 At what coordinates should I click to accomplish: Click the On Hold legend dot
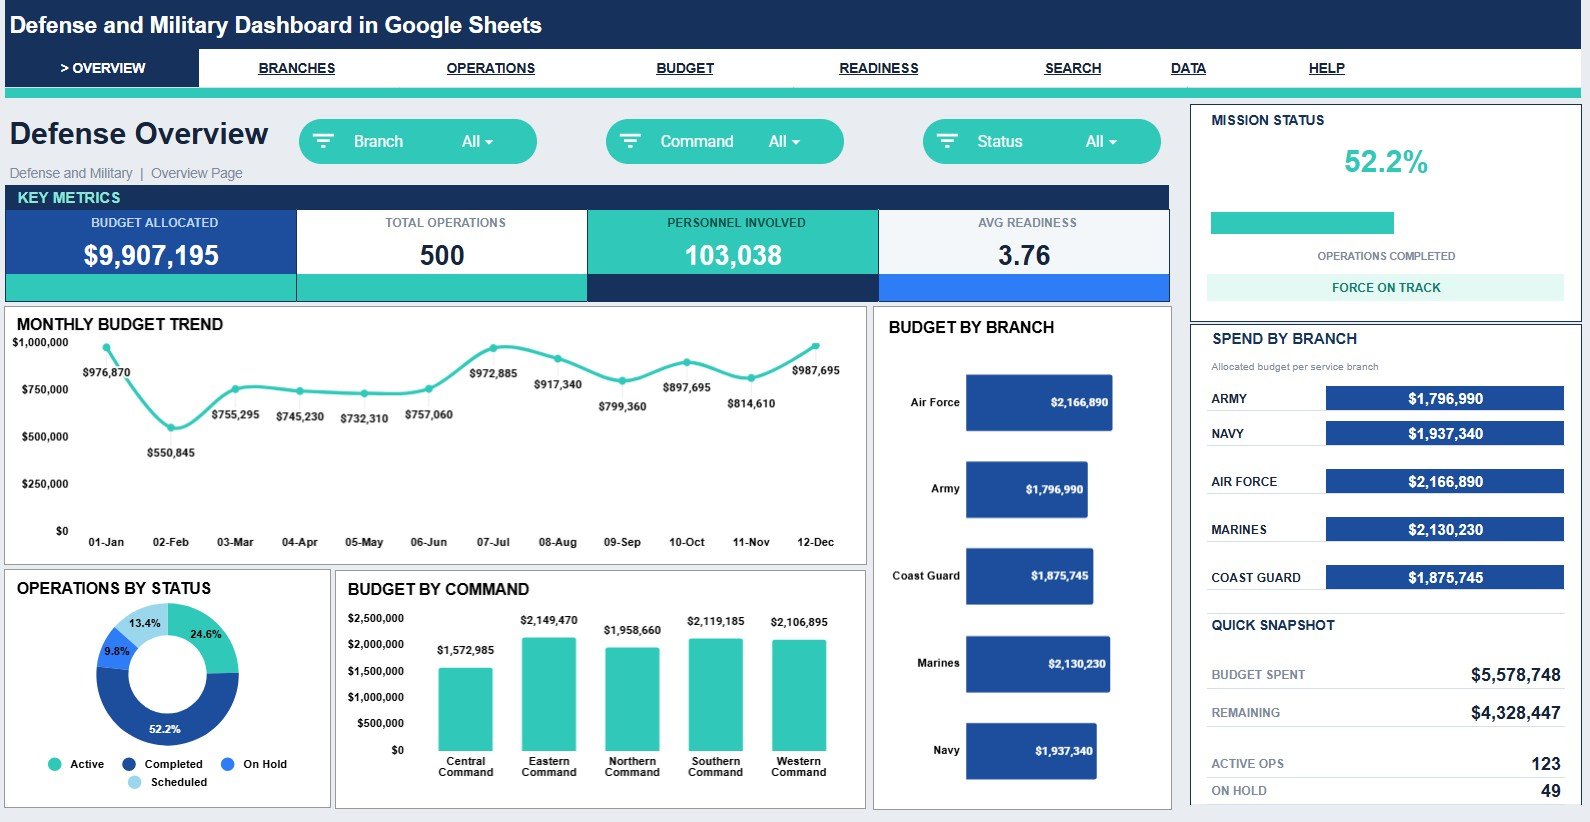point(227,764)
